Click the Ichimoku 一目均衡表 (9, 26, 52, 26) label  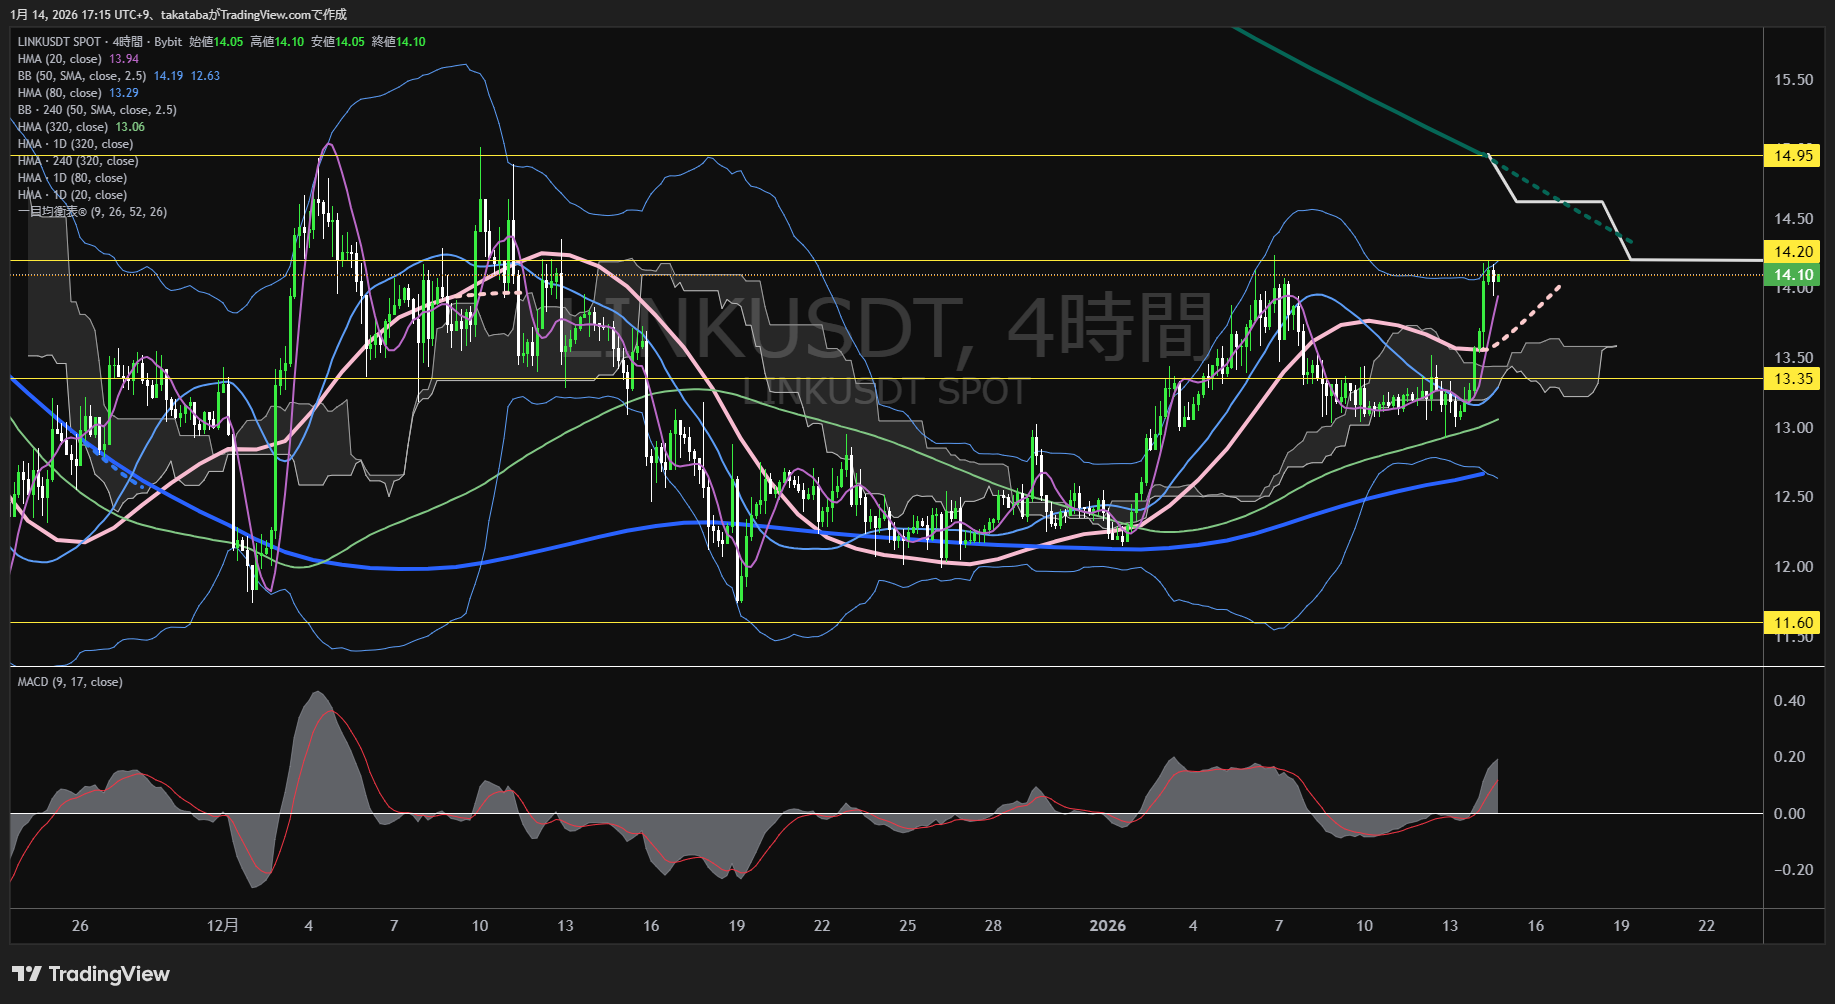pyautogui.click(x=92, y=212)
